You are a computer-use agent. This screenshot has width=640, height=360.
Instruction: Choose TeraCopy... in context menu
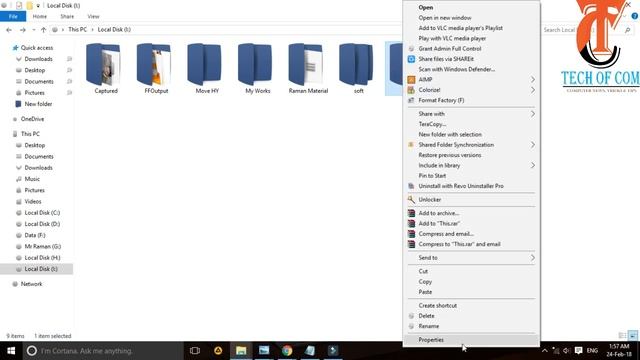(471, 124)
